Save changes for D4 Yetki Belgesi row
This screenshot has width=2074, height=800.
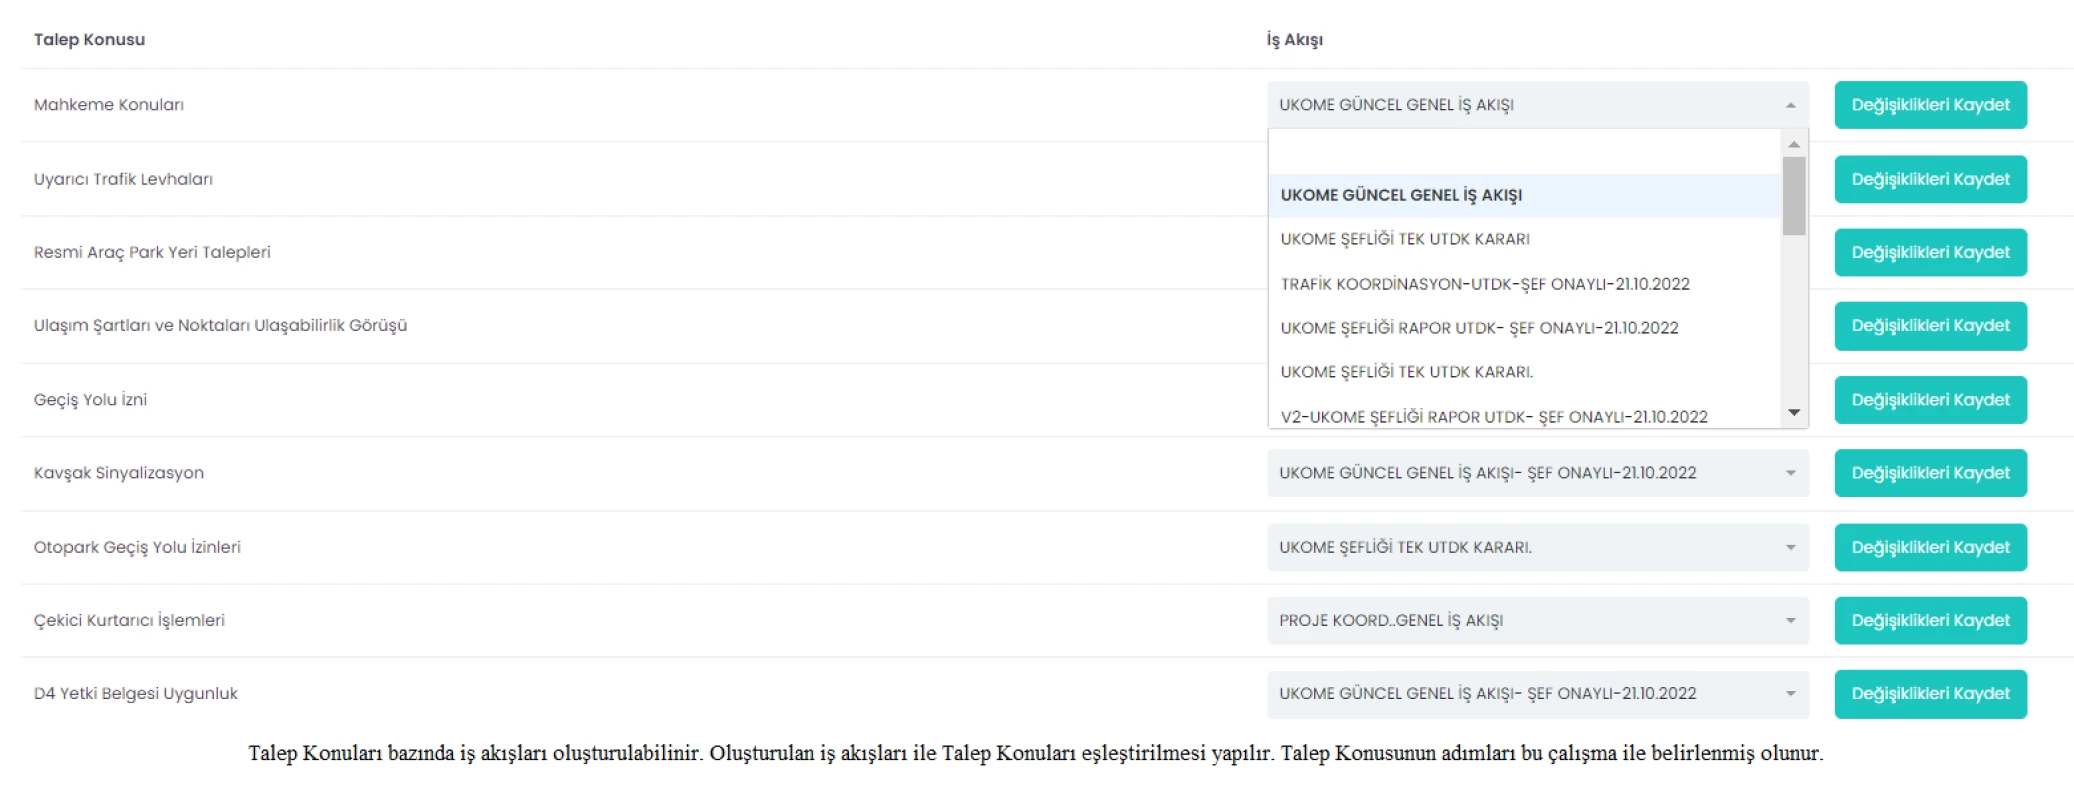(x=1930, y=694)
